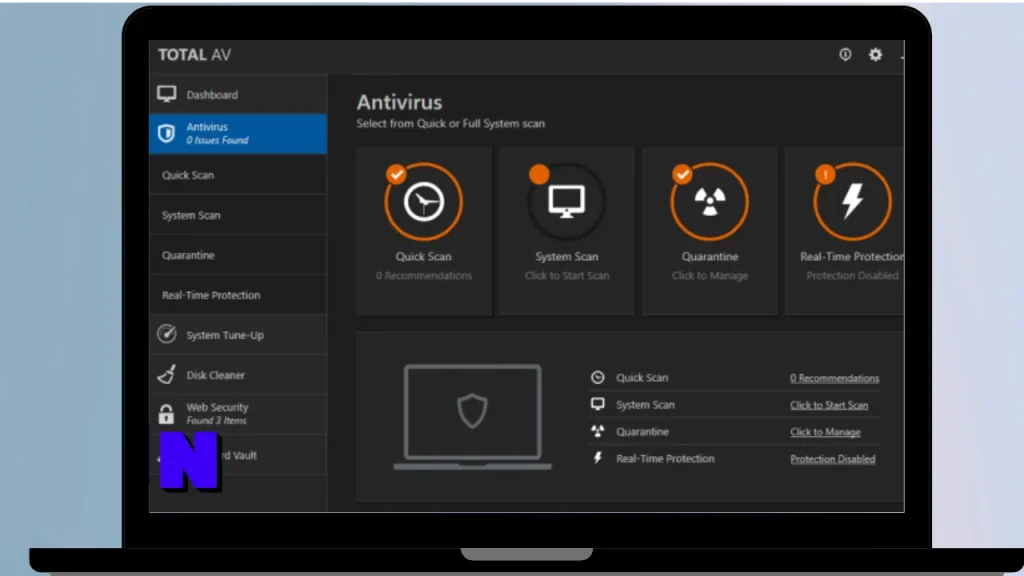Screen dimensions: 1024x576
Task: Open Quick Scan submenu item in sidebar
Action: [238, 175]
